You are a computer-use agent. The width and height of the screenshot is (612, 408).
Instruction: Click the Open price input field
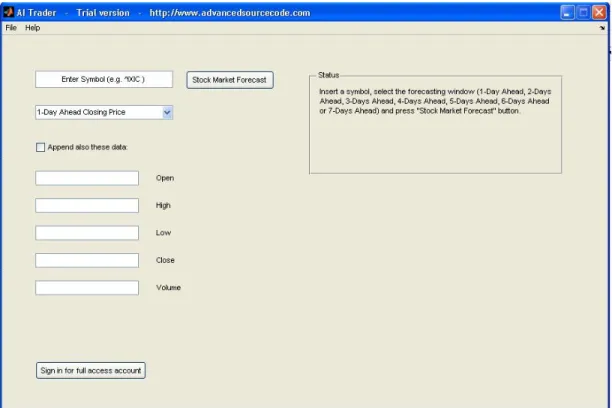click(x=87, y=178)
